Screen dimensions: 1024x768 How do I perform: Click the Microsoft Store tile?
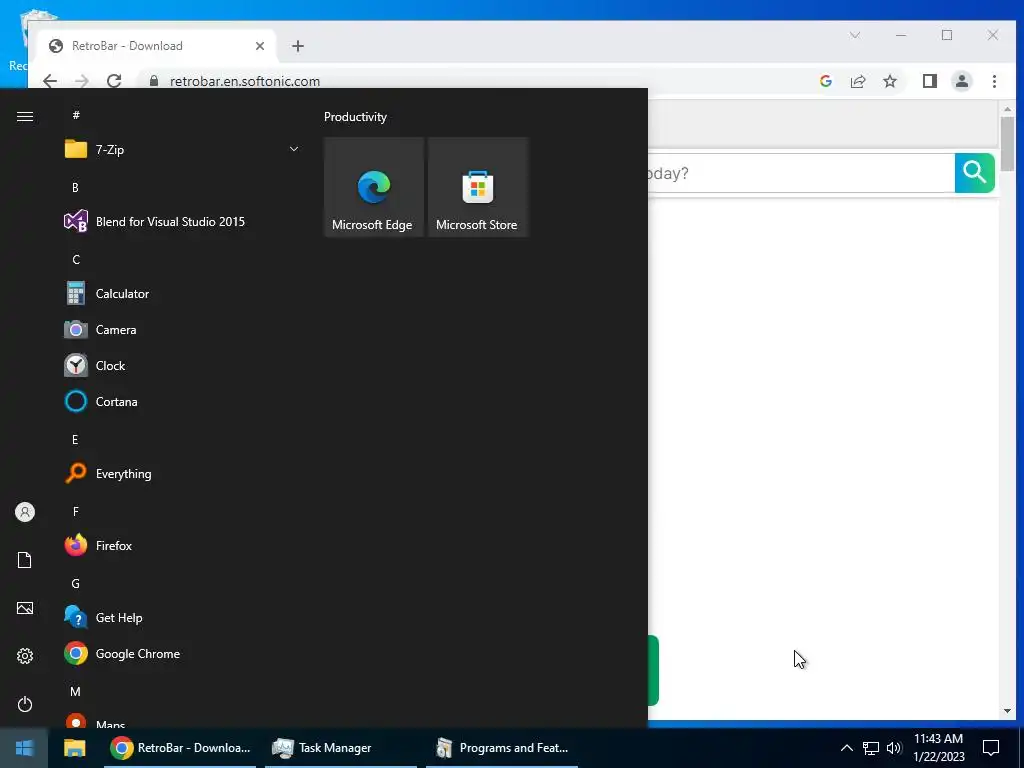(x=477, y=187)
